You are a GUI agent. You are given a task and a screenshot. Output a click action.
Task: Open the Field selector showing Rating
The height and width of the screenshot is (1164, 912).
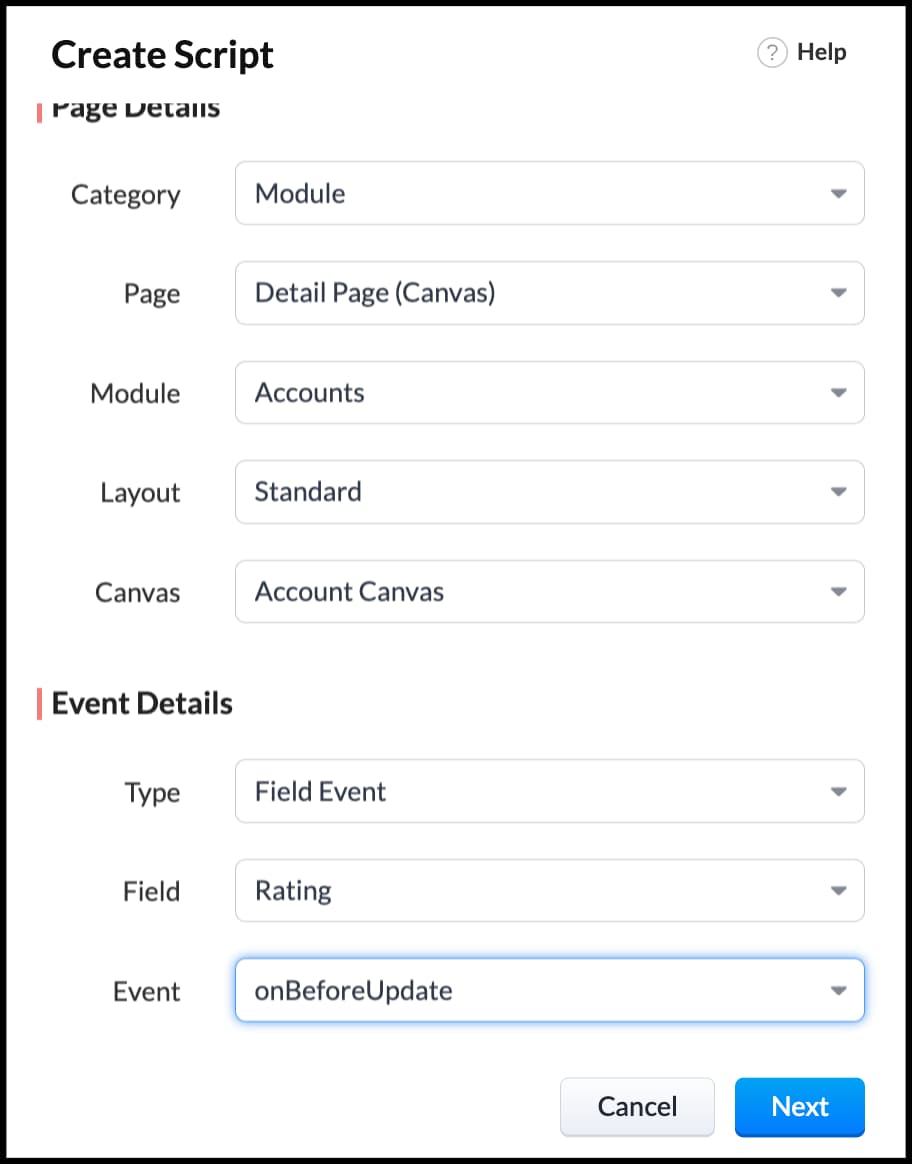[x=550, y=890]
